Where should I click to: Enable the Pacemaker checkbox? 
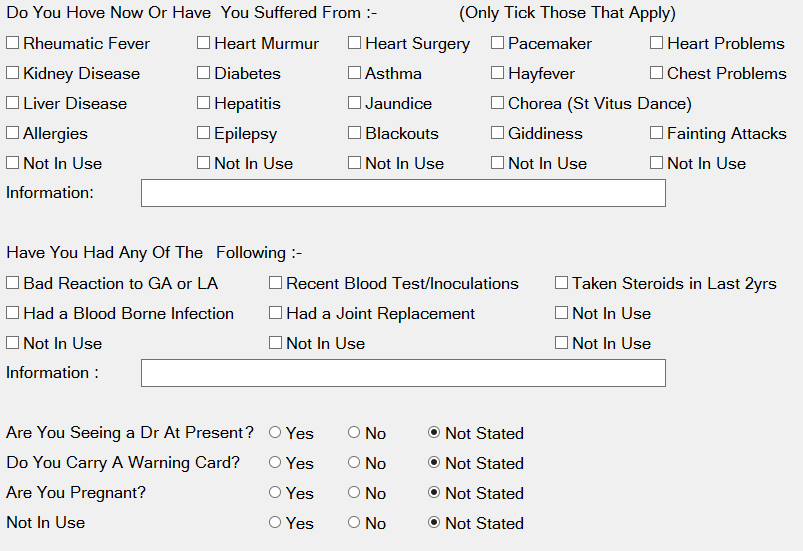(498, 43)
